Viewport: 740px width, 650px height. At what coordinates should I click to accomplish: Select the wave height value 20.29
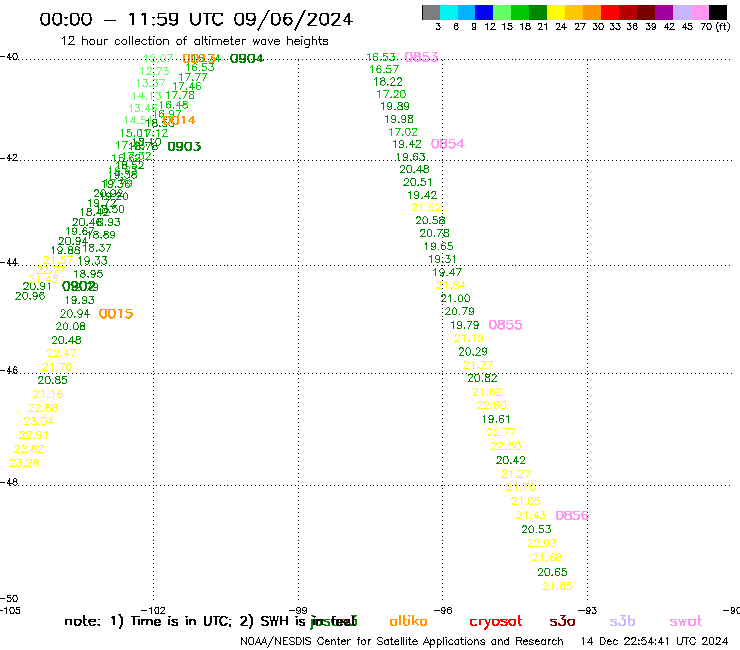point(473,351)
